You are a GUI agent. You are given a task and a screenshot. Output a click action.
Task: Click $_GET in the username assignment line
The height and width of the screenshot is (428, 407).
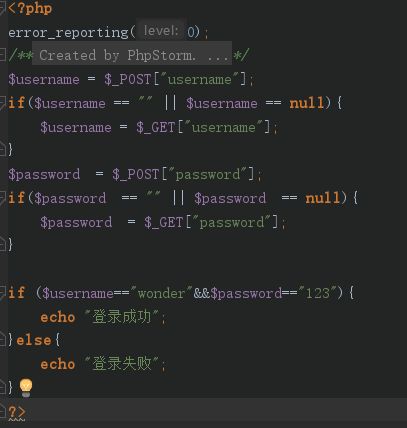click(x=156, y=127)
